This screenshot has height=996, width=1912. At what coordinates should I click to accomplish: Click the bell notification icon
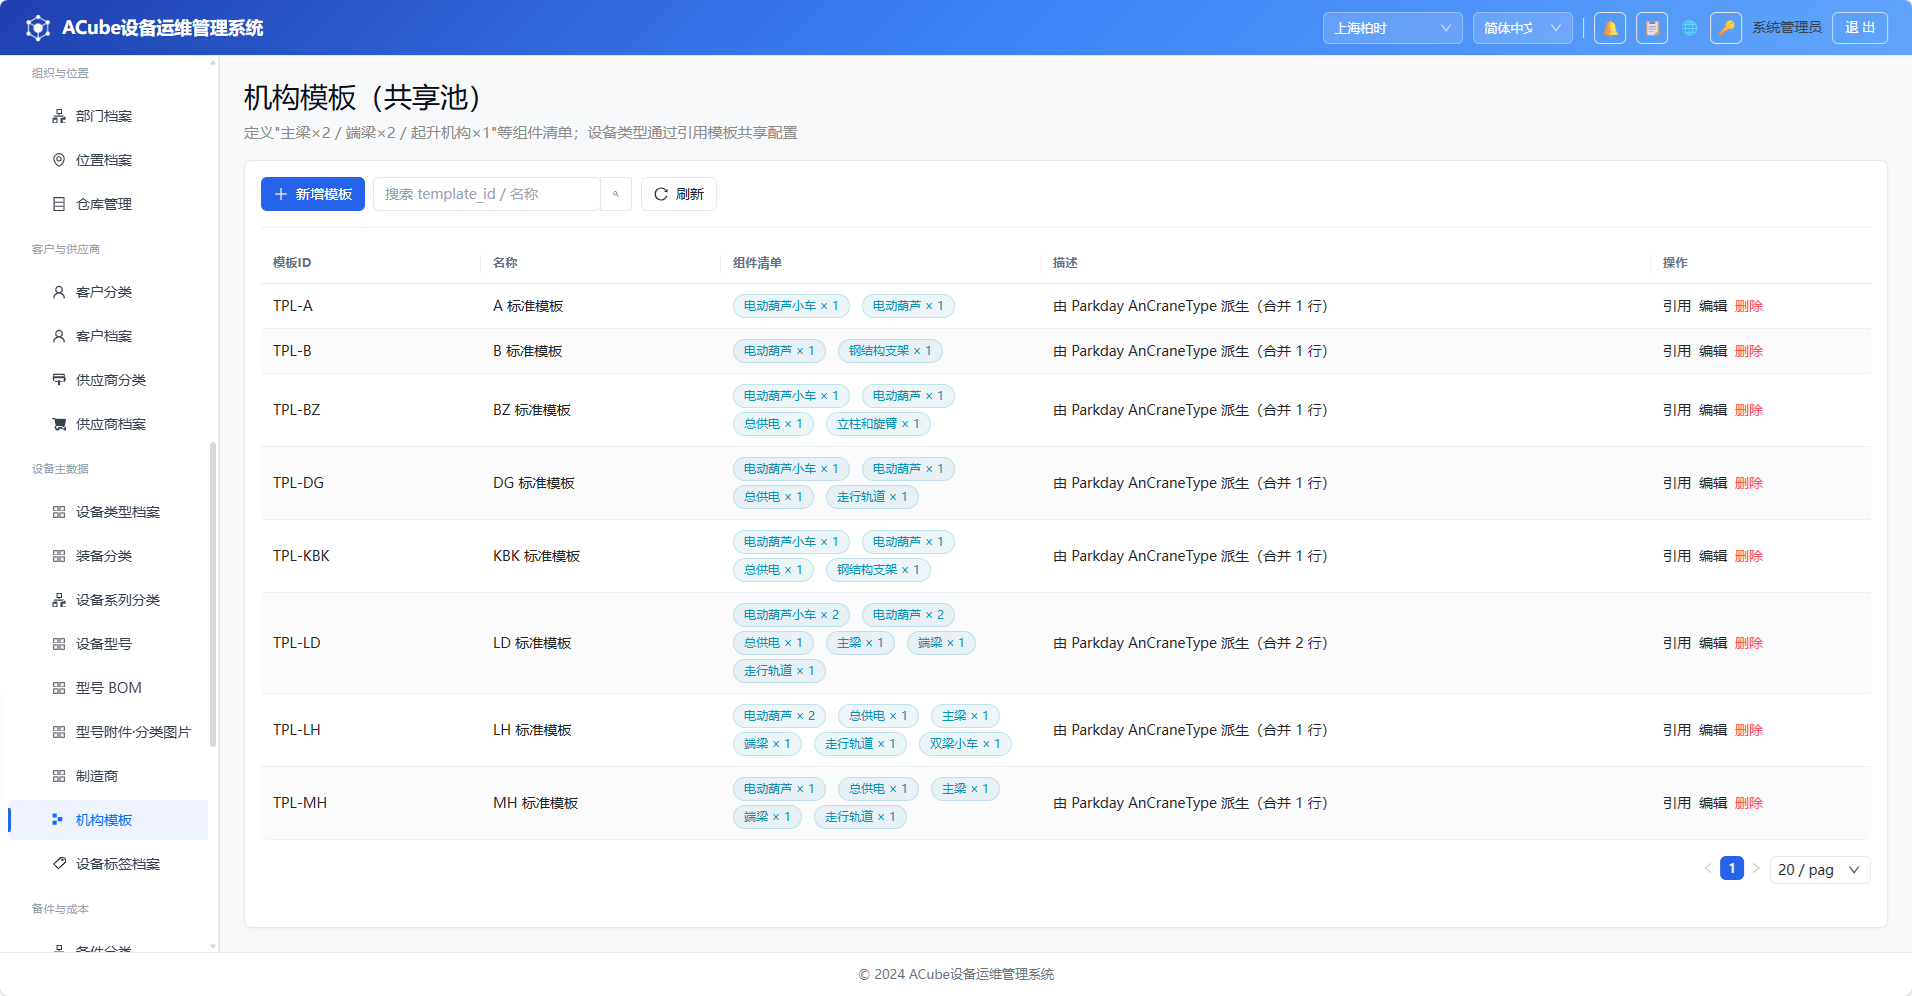[x=1610, y=28]
